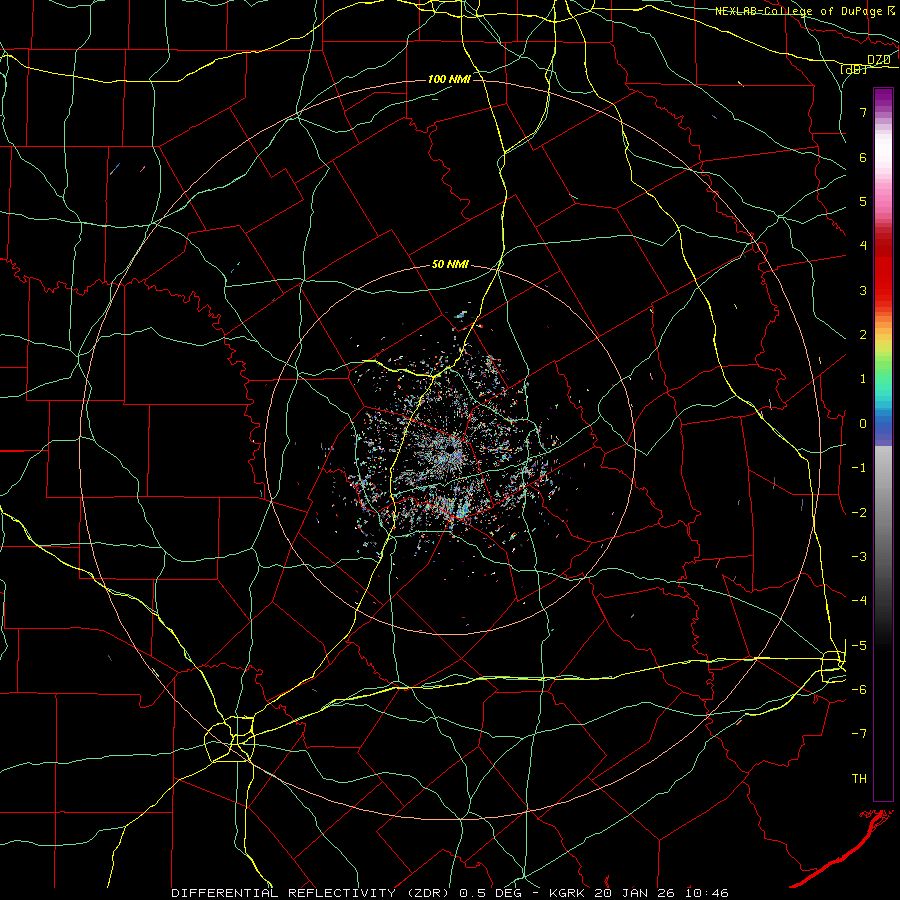Click the "5" tick on the color scale
Image resolution: width=900 pixels, height=900 pixels.
point(863,201)
